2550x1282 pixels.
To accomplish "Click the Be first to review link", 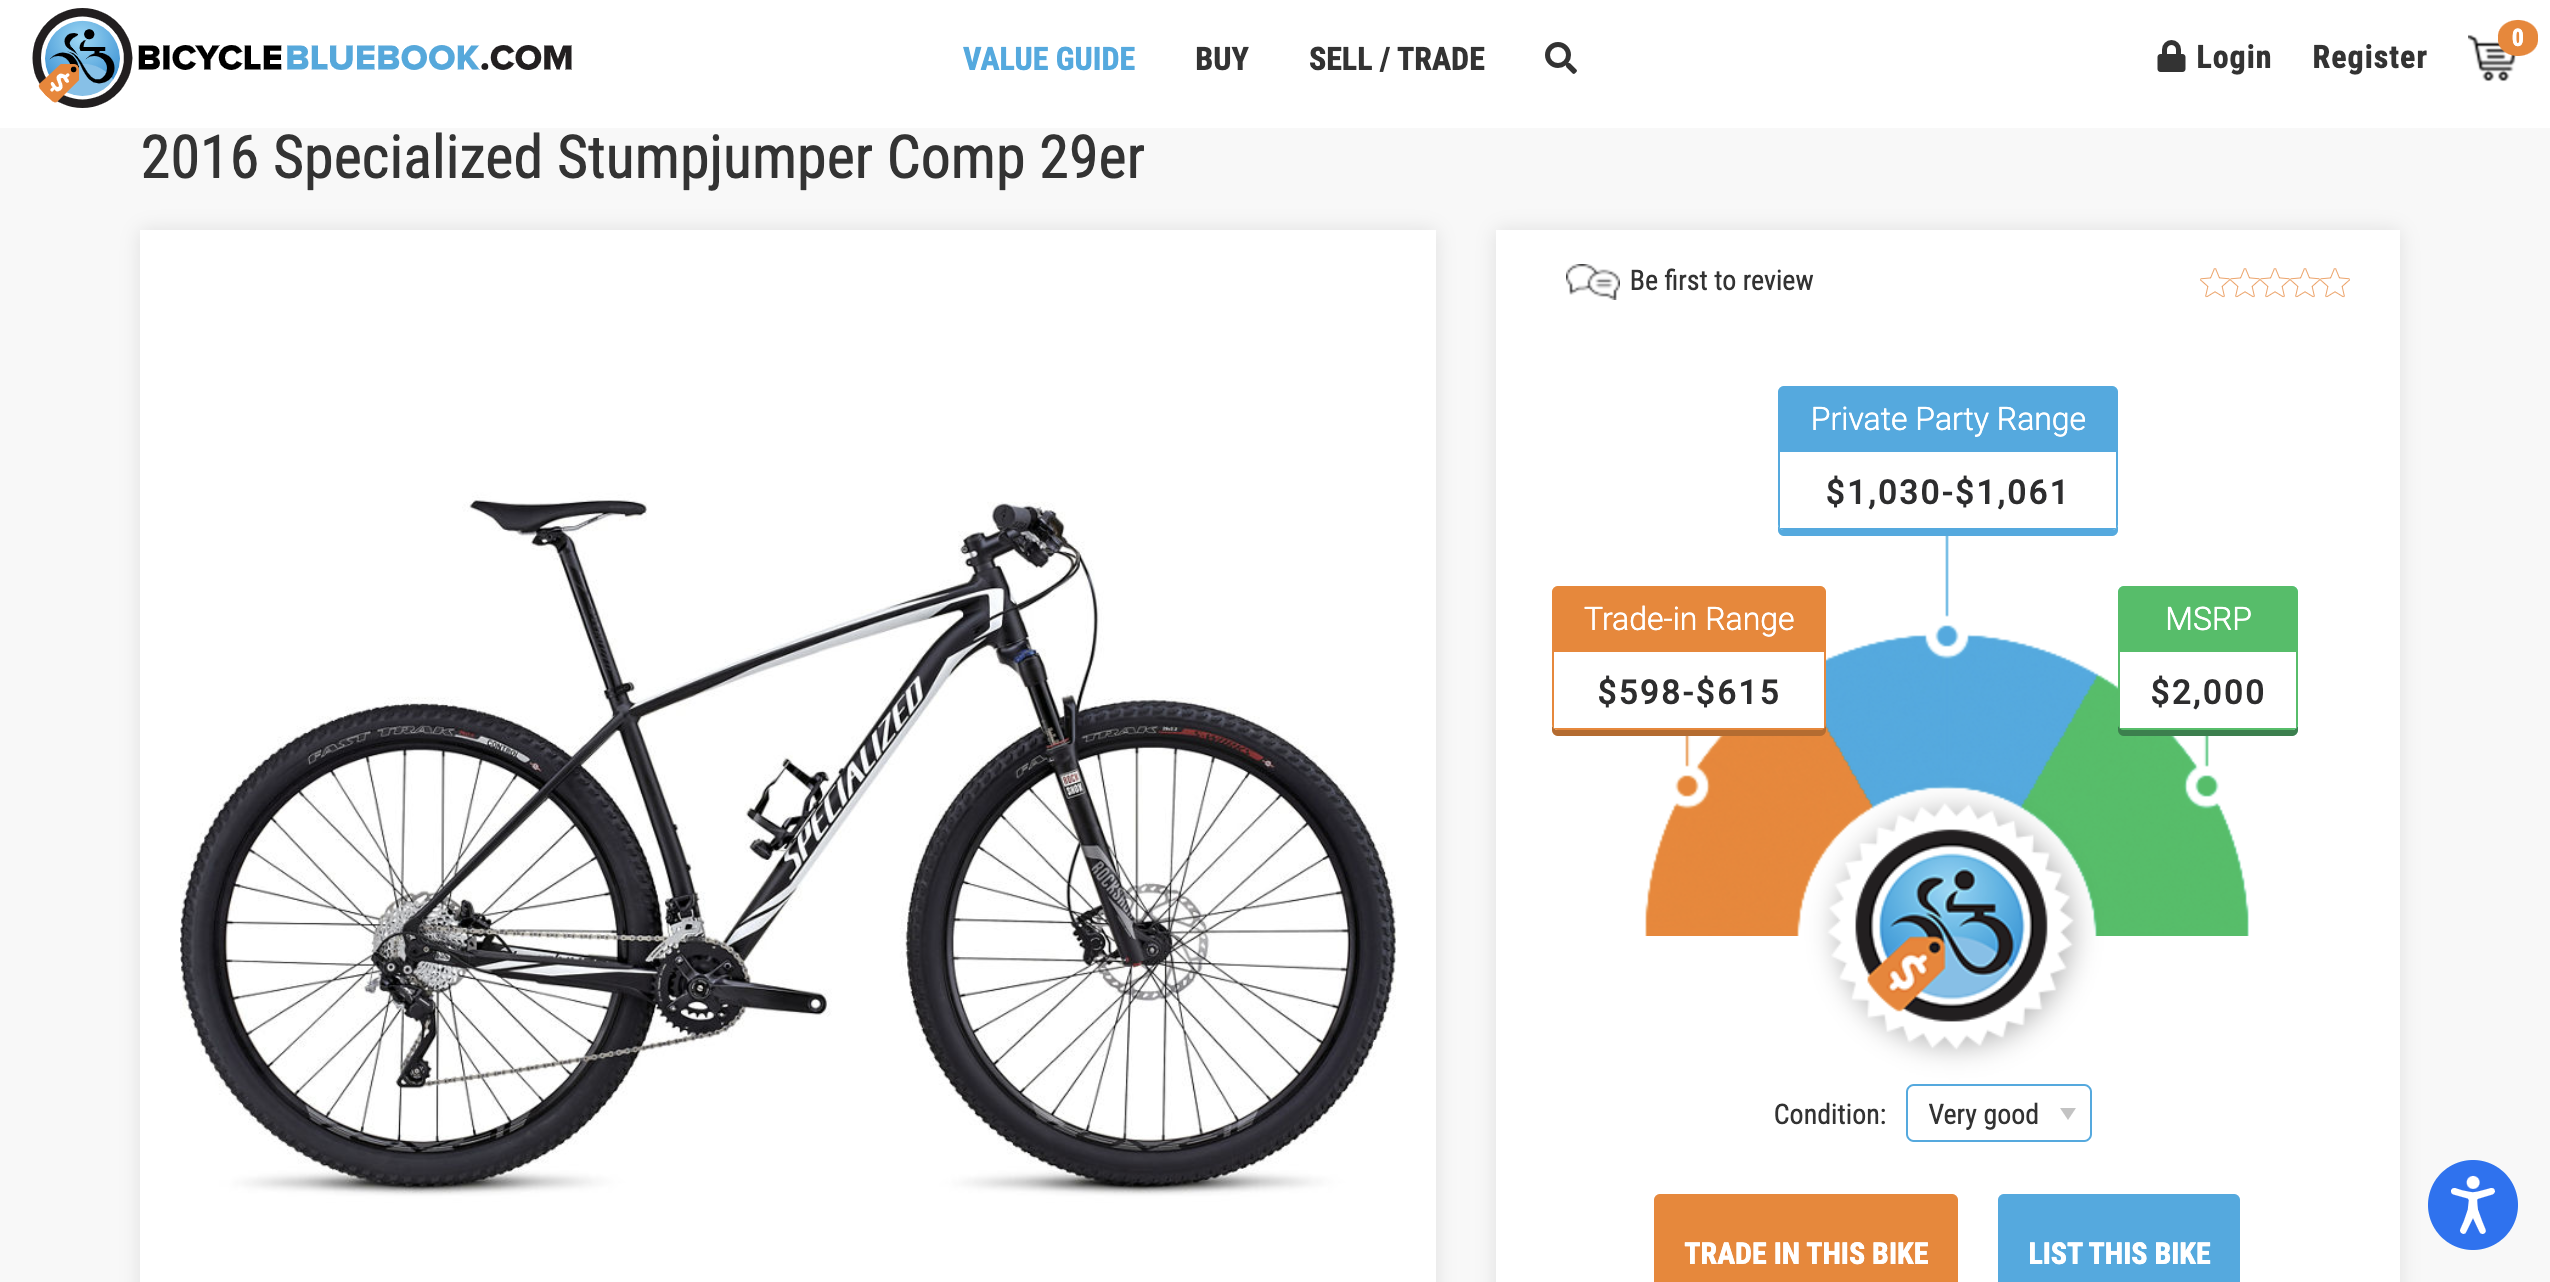I will [1720, 281].
